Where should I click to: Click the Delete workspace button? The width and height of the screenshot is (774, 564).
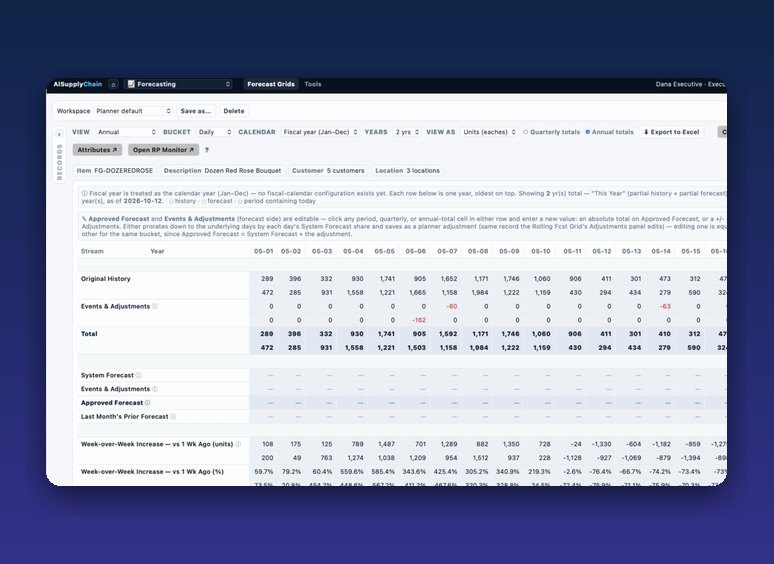[x=234, y=111]
